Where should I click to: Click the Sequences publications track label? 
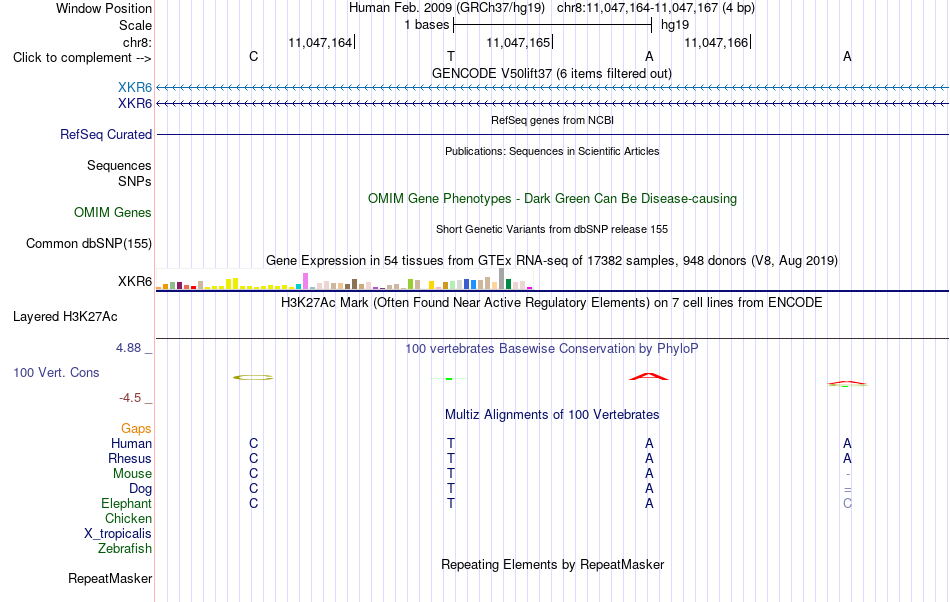119,165
